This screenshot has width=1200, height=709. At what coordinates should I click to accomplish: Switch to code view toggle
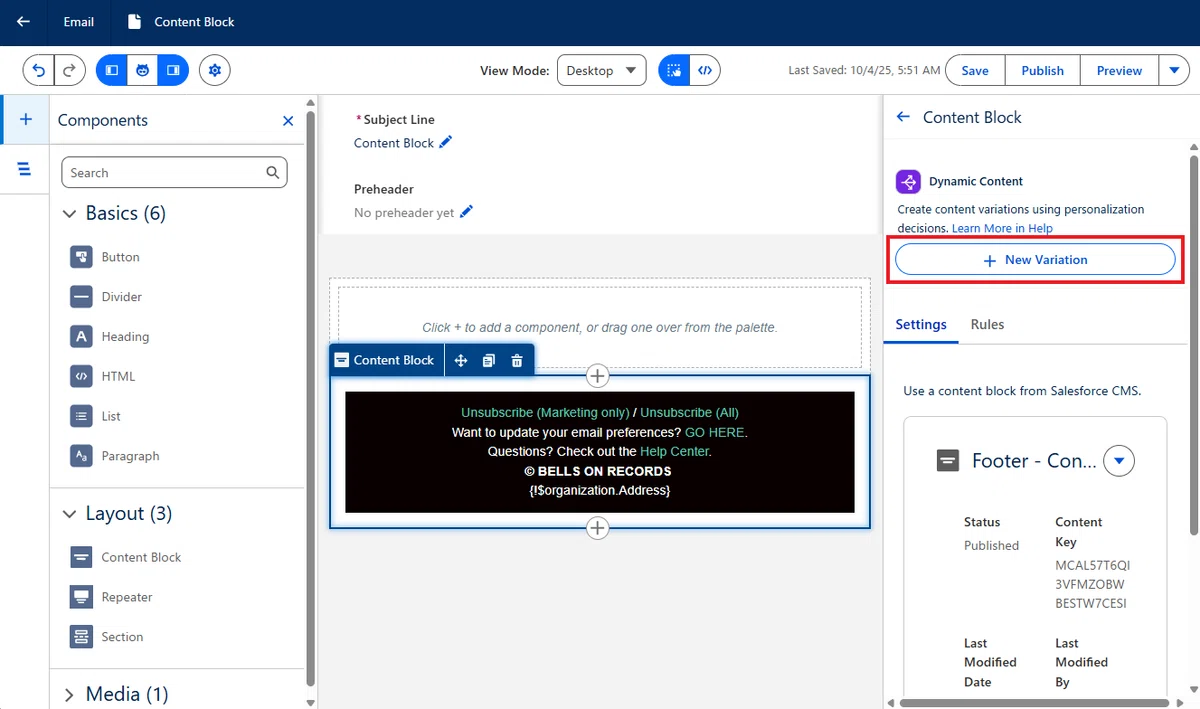click(705, 70)
